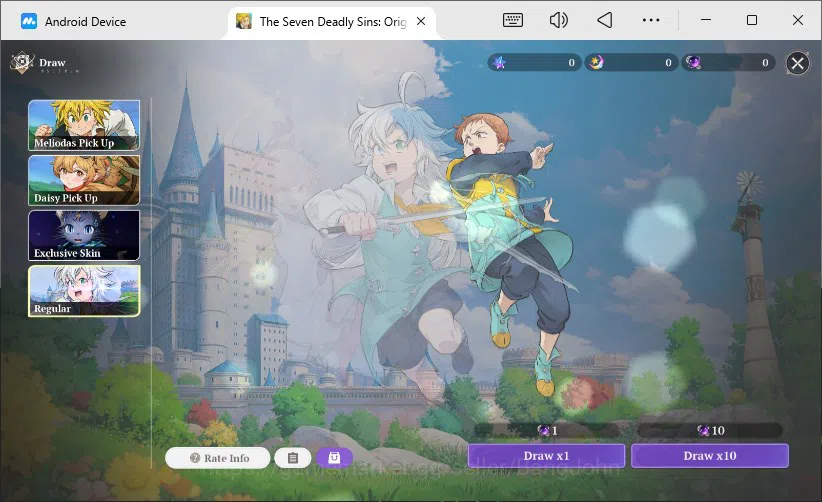Close The Seven Deadly Sins tab

click(x=421, y=21)
